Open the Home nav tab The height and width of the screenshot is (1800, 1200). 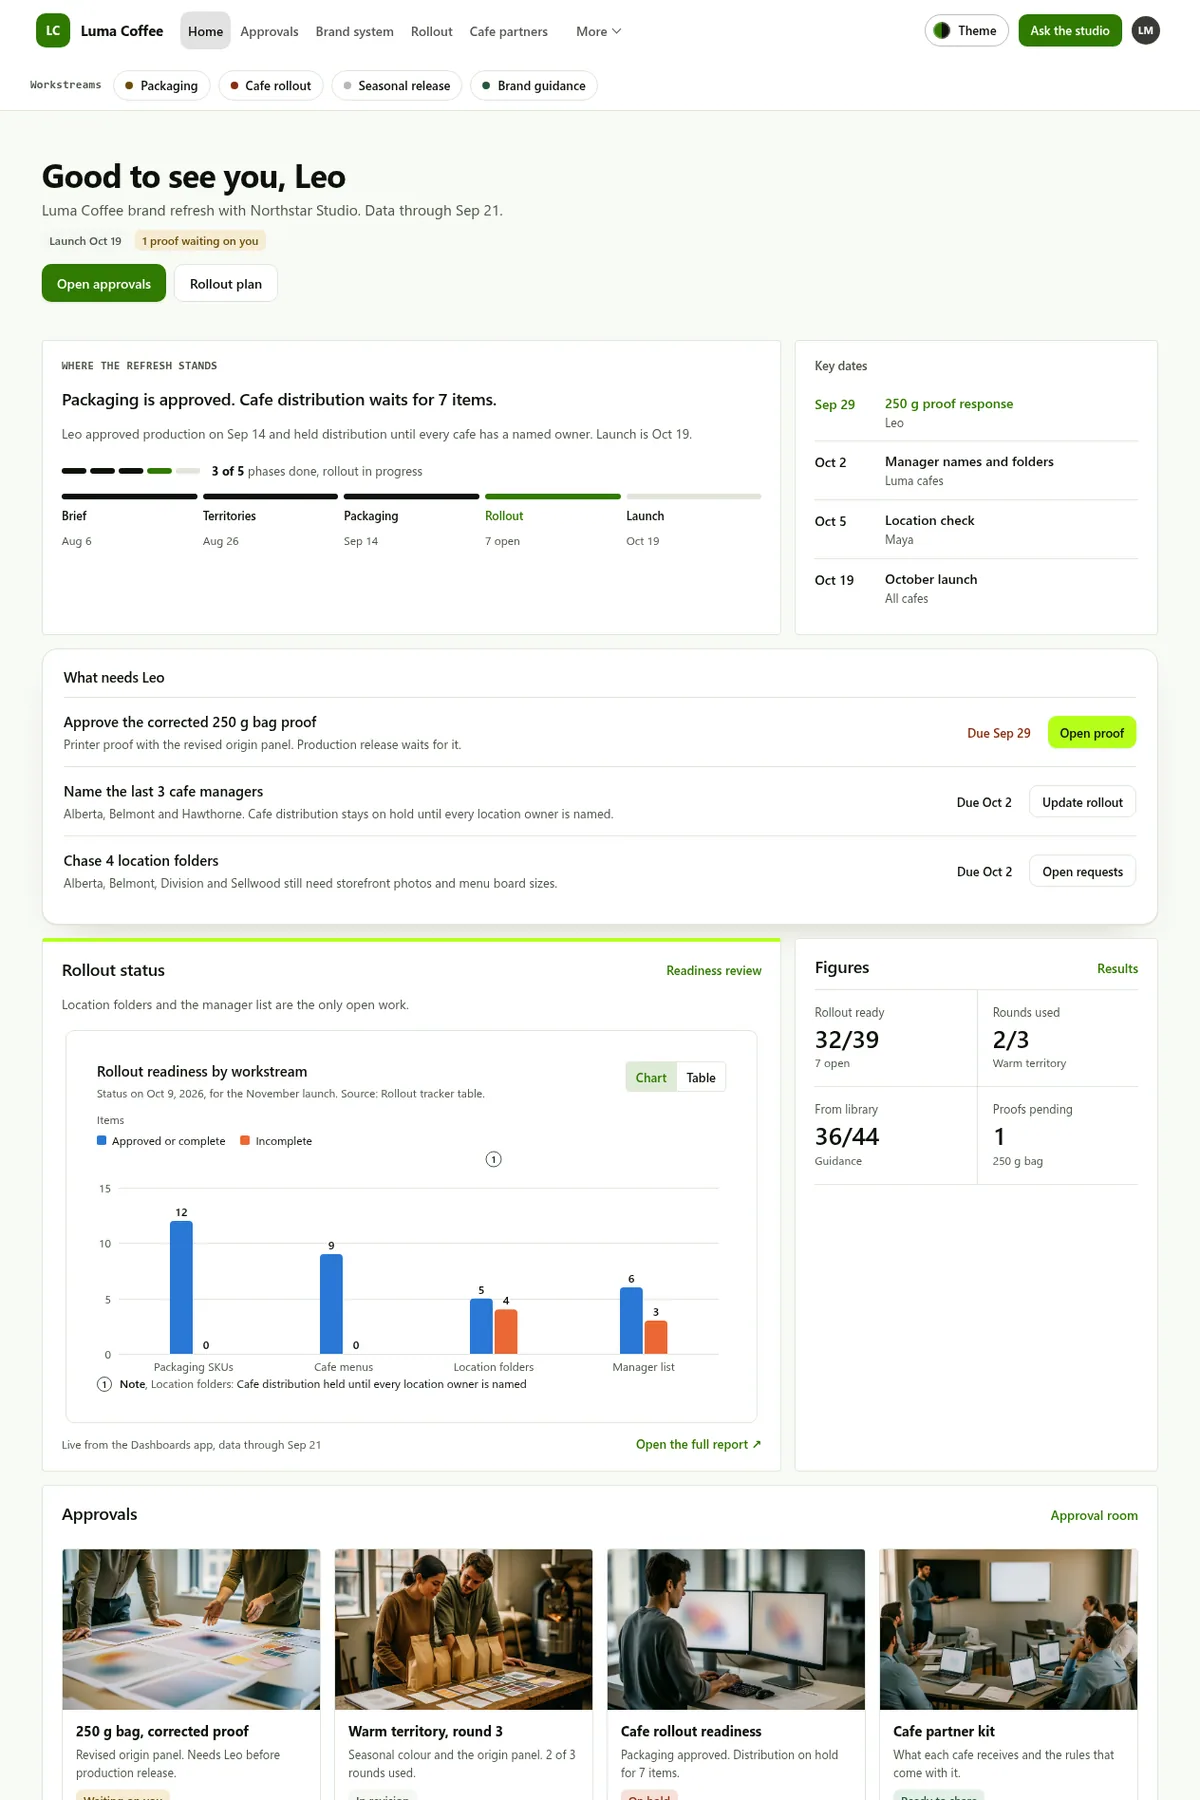[x=205, y=32]
